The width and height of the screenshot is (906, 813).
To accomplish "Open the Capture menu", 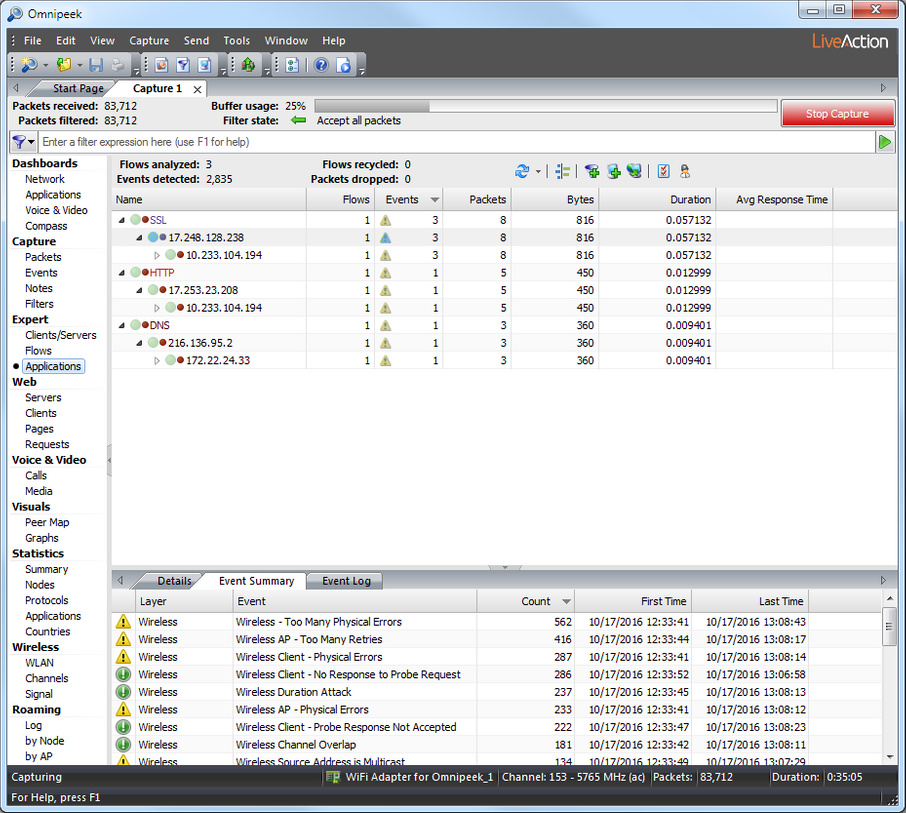I will pyautogui.click(x=149, y=40).
